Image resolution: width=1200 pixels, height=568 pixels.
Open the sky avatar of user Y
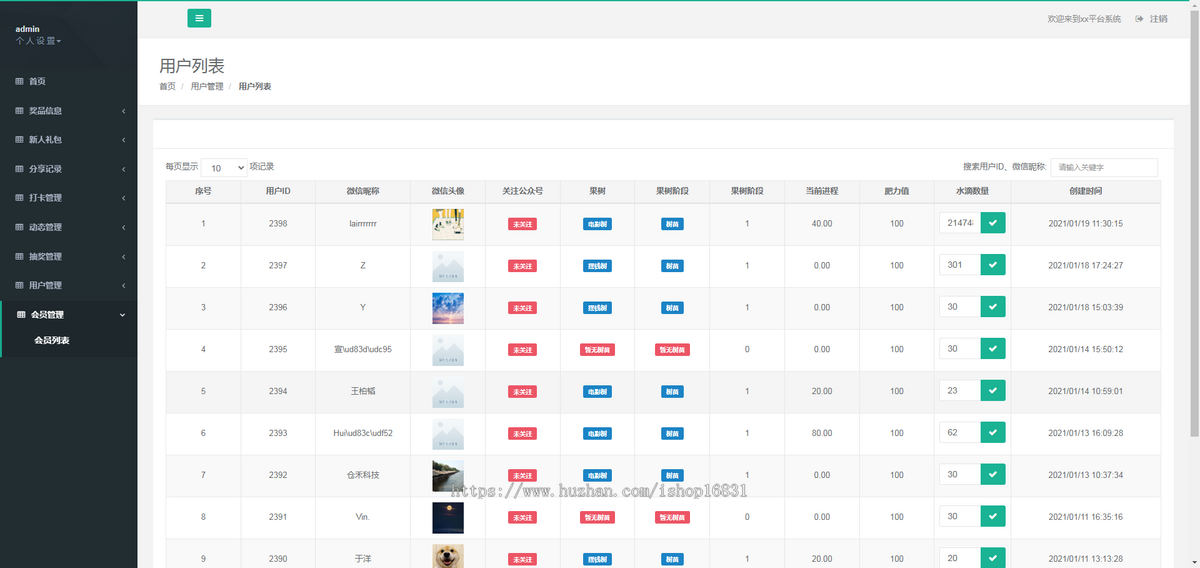[x=448, y=308]
